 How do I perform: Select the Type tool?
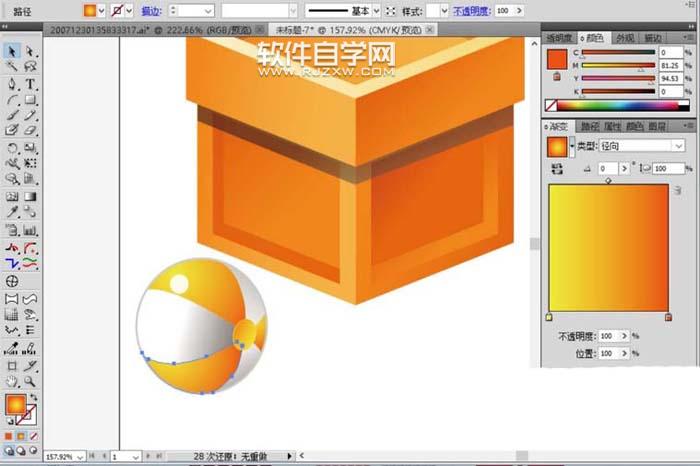pos(30,83)
